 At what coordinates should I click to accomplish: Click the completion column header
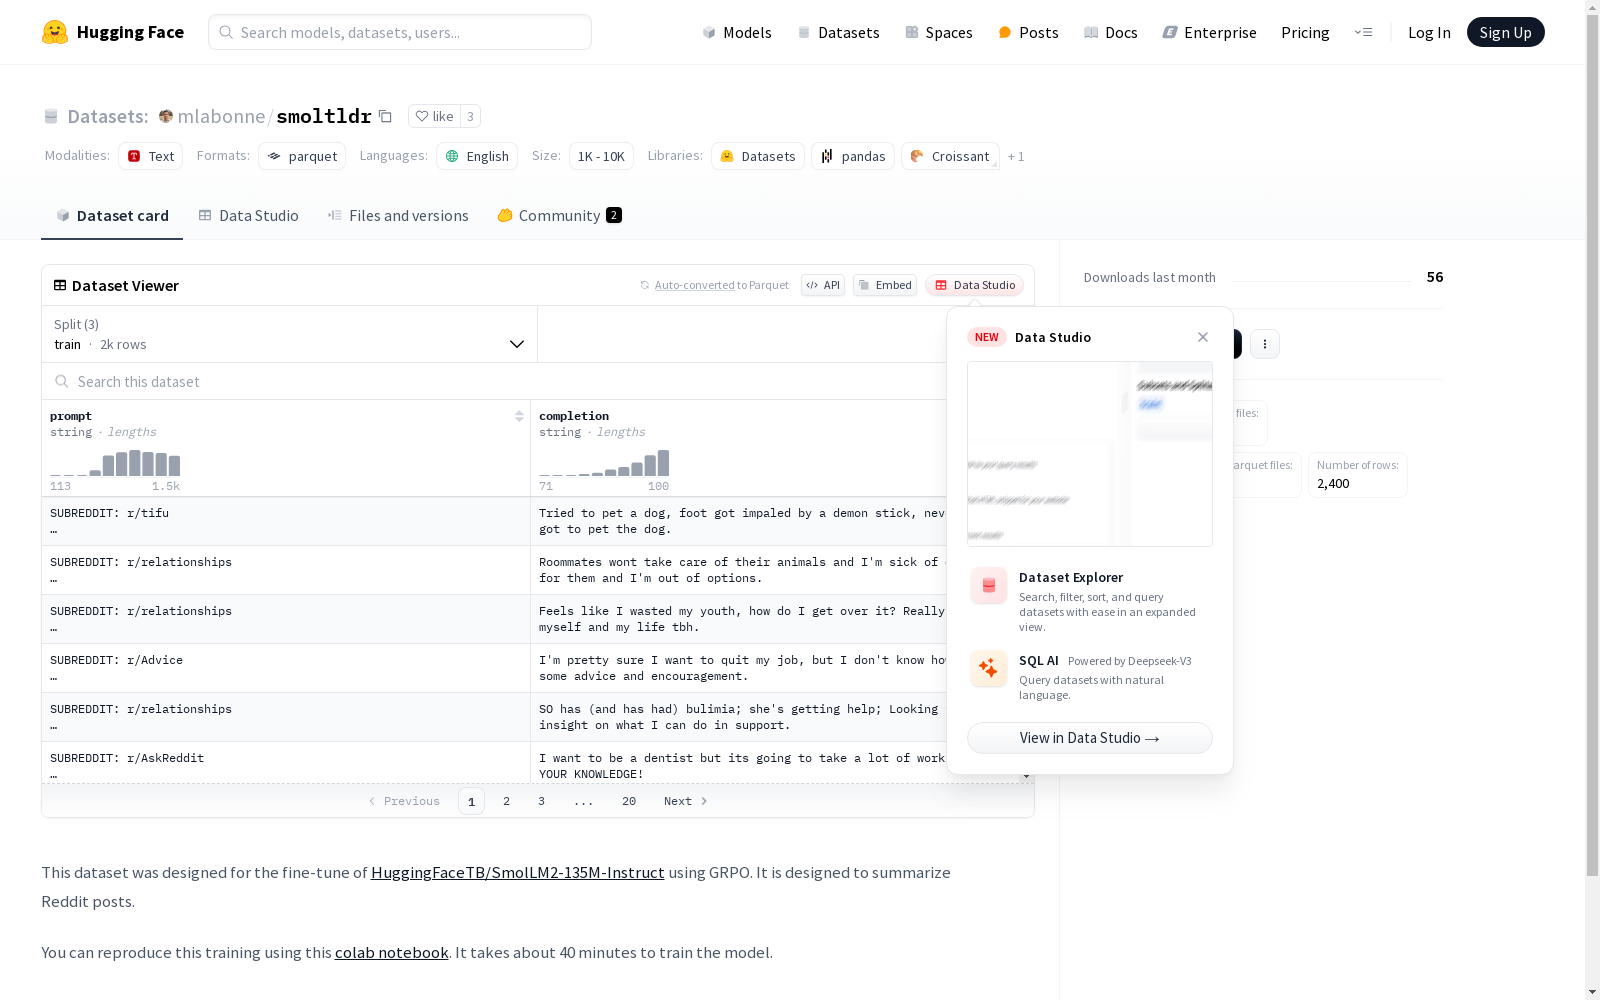(x=574, y=416)
